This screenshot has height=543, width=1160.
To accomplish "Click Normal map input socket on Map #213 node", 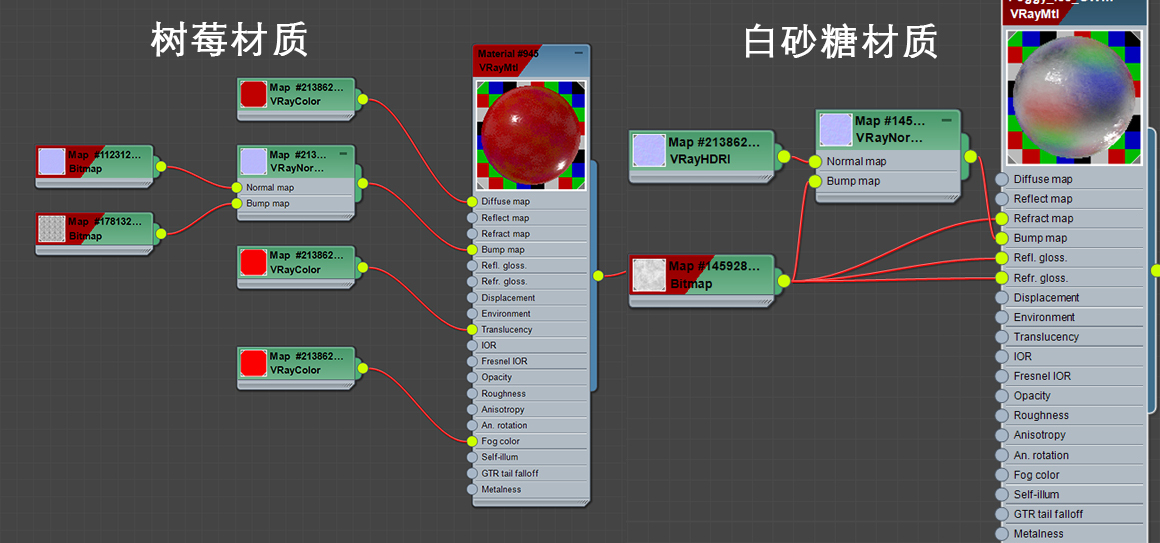I will (x=237, y=187).
